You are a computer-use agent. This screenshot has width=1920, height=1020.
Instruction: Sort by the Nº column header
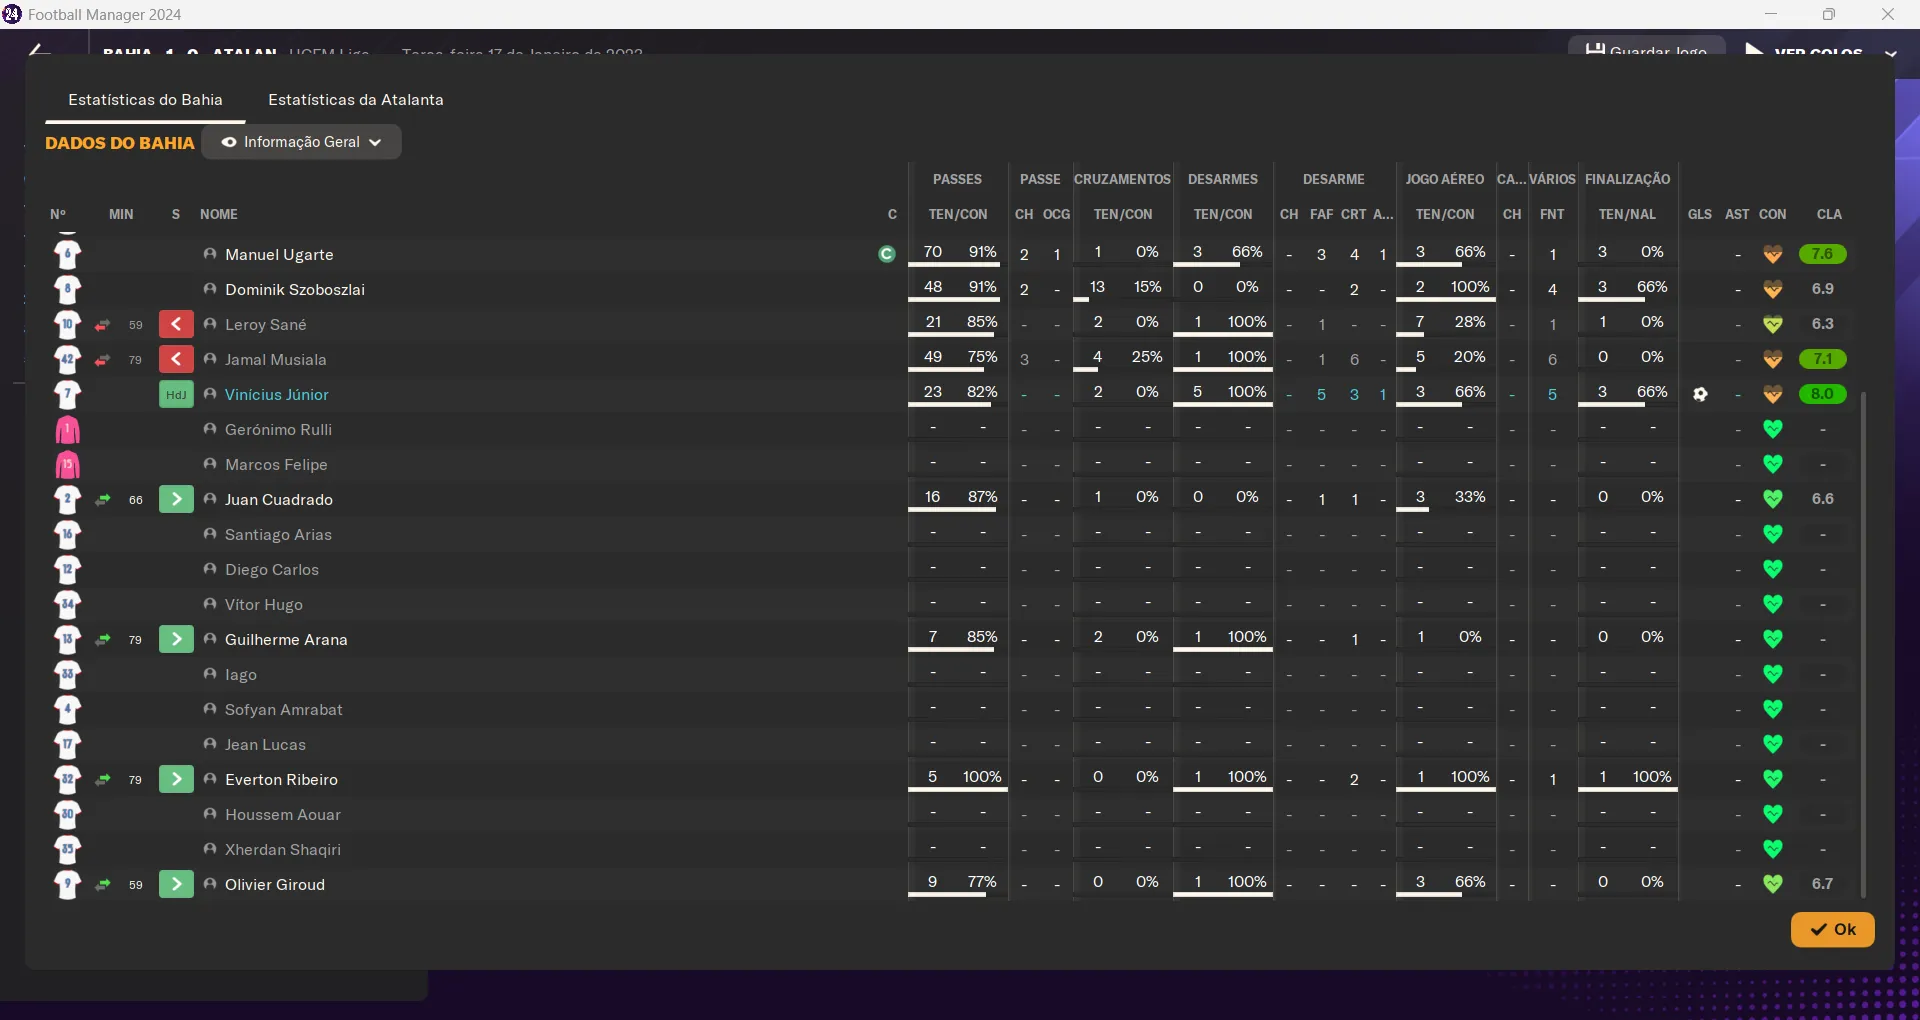pyautogui.click(x=58, y=214)
